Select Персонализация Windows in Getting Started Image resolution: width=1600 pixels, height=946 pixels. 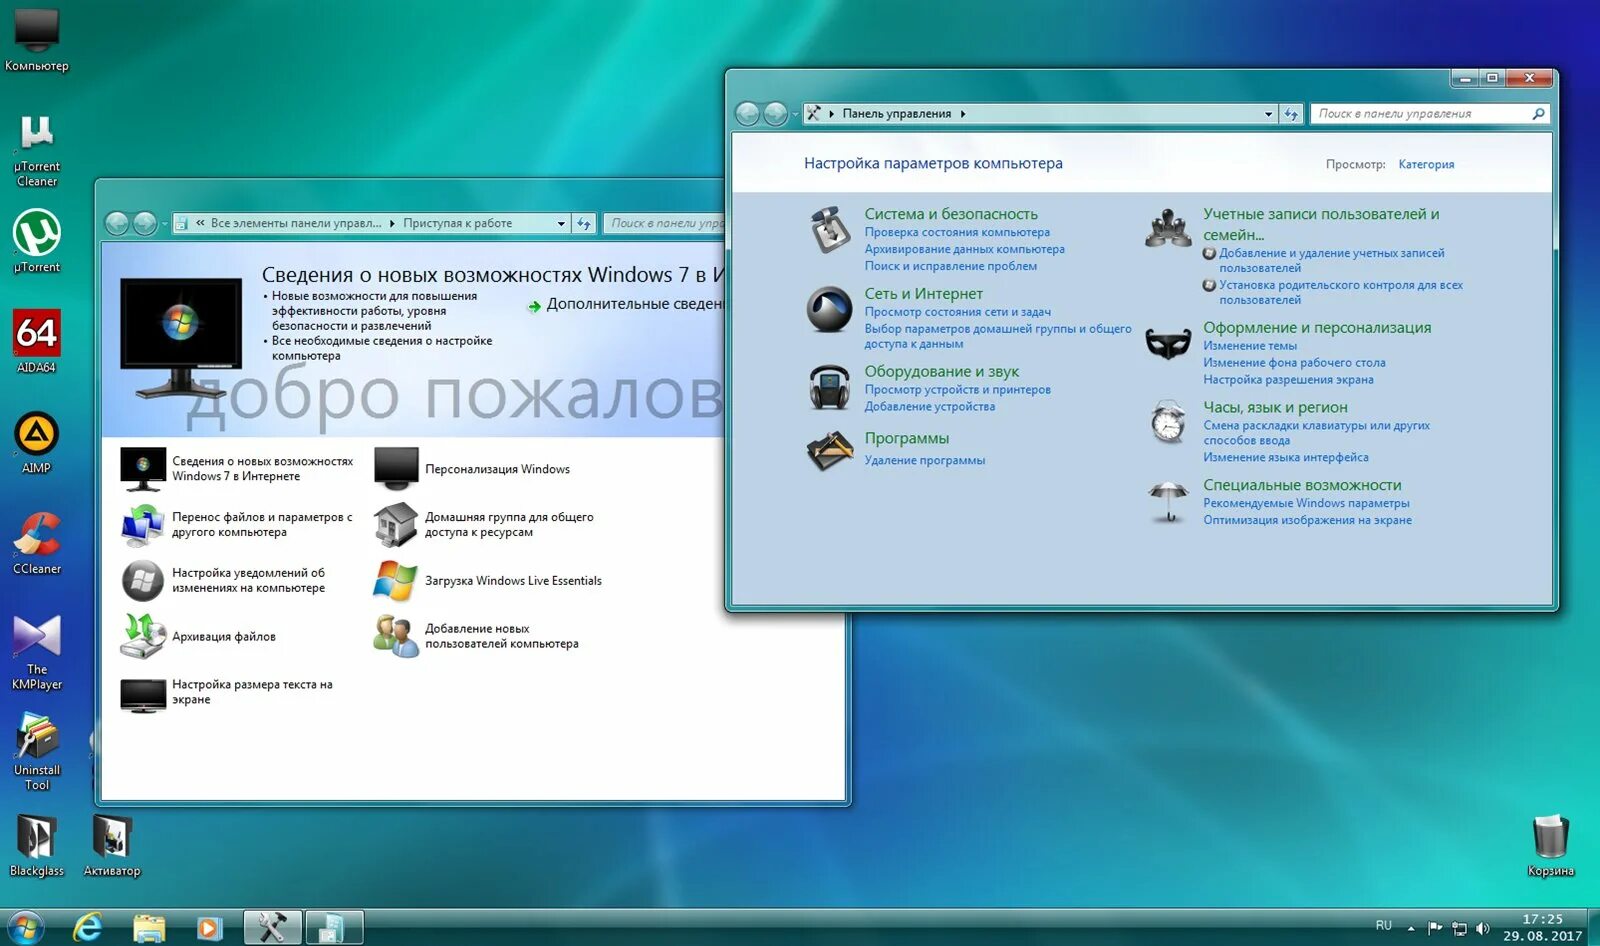(472, 469)
